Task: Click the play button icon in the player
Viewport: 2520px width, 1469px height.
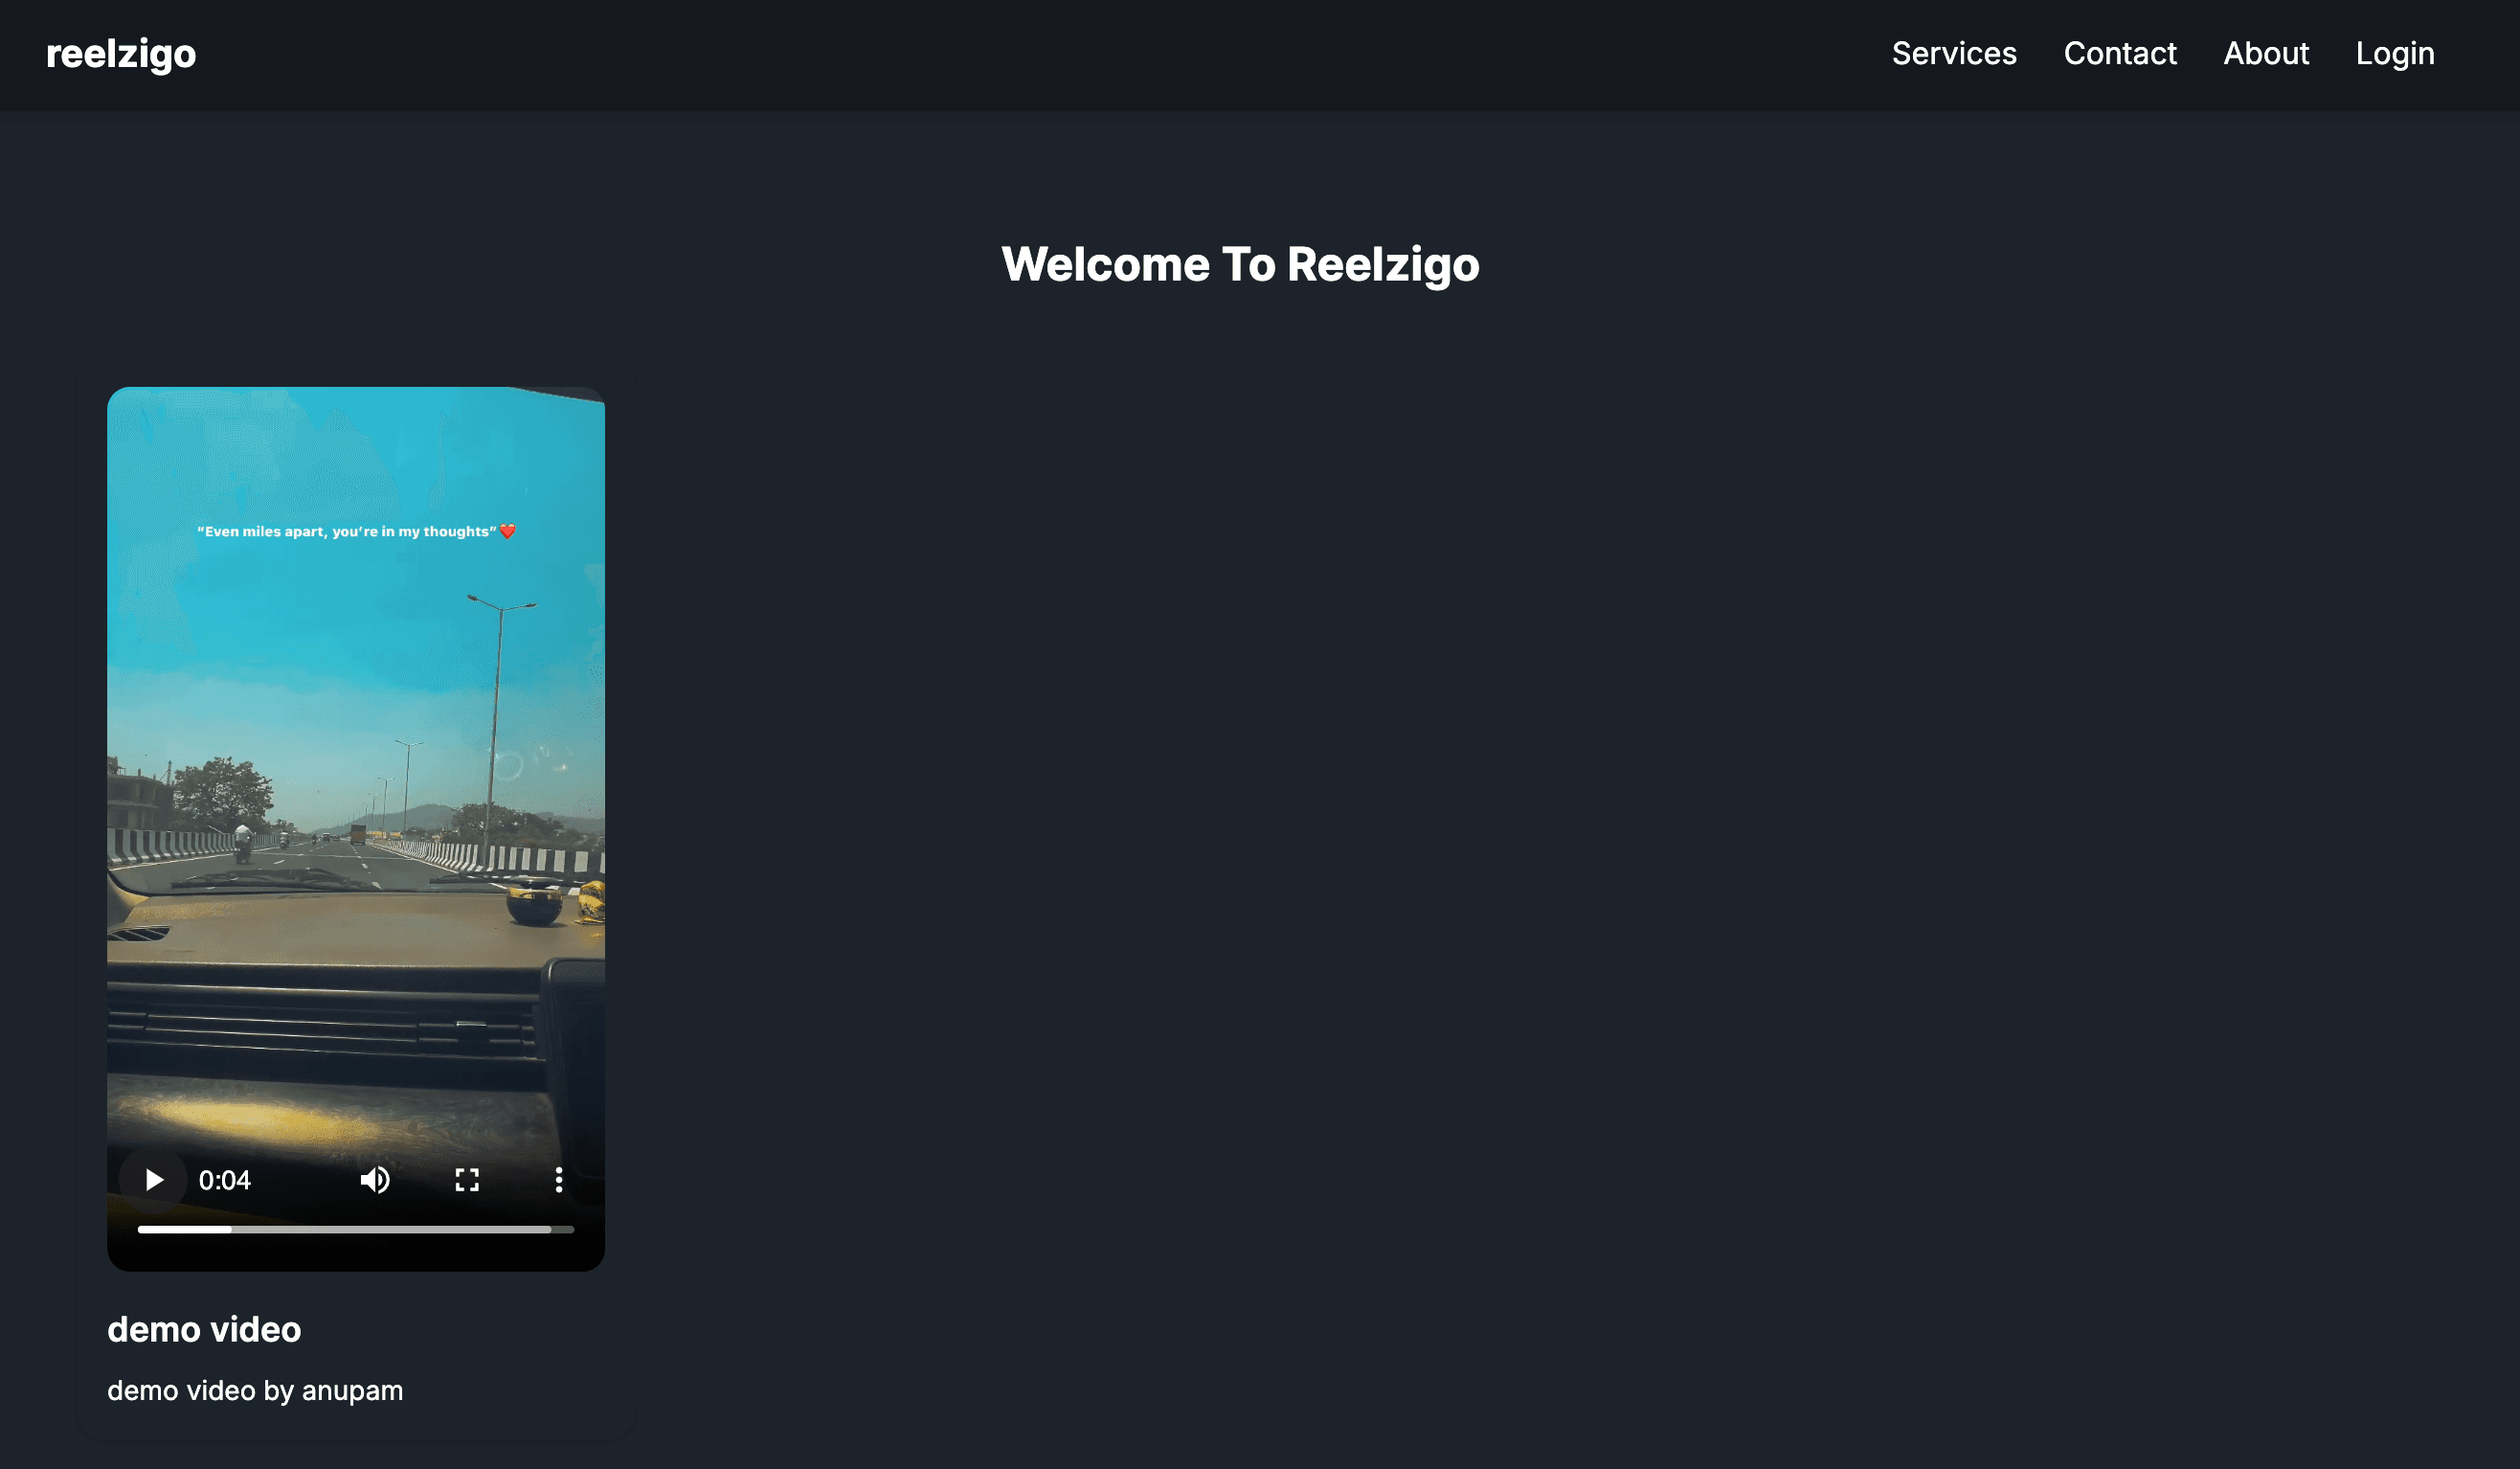Action: [153, 1180]
